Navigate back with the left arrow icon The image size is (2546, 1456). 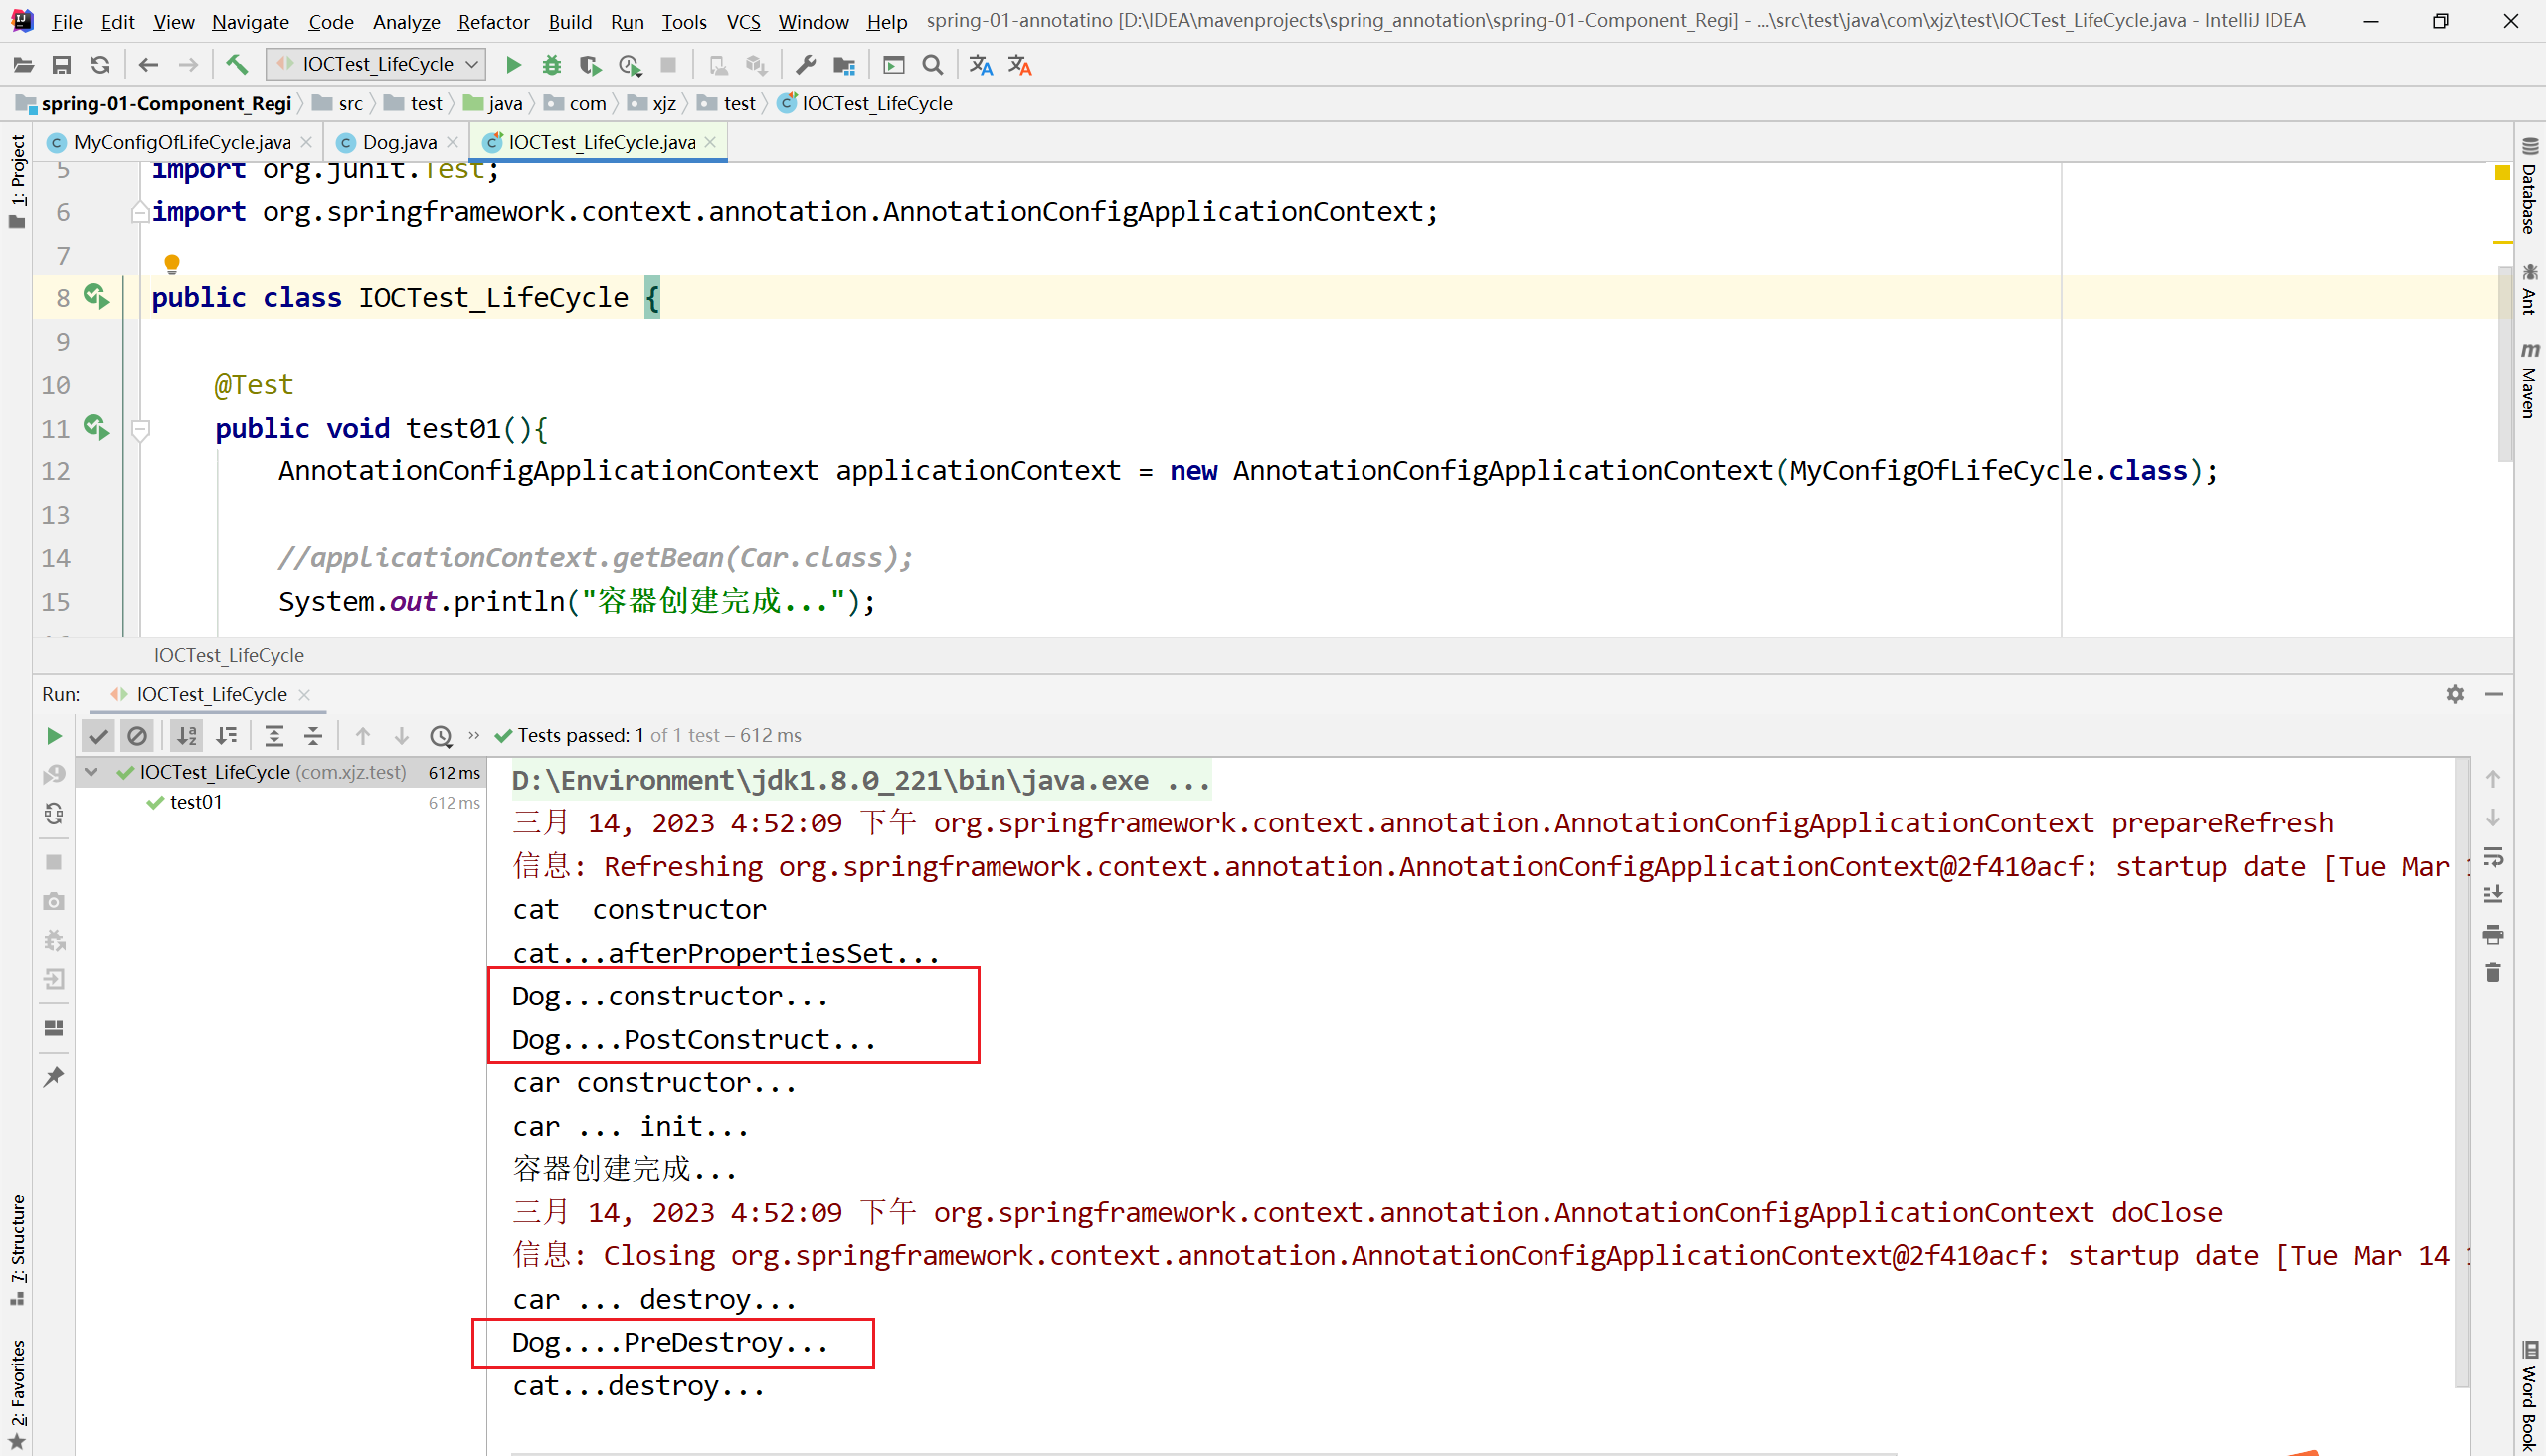coord(148,65)
